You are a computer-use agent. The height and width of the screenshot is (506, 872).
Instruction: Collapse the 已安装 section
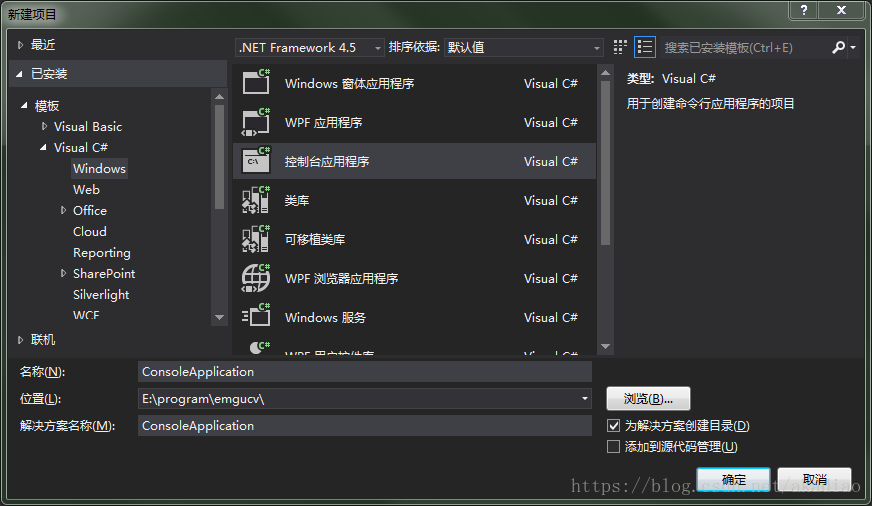coord(19,73)
